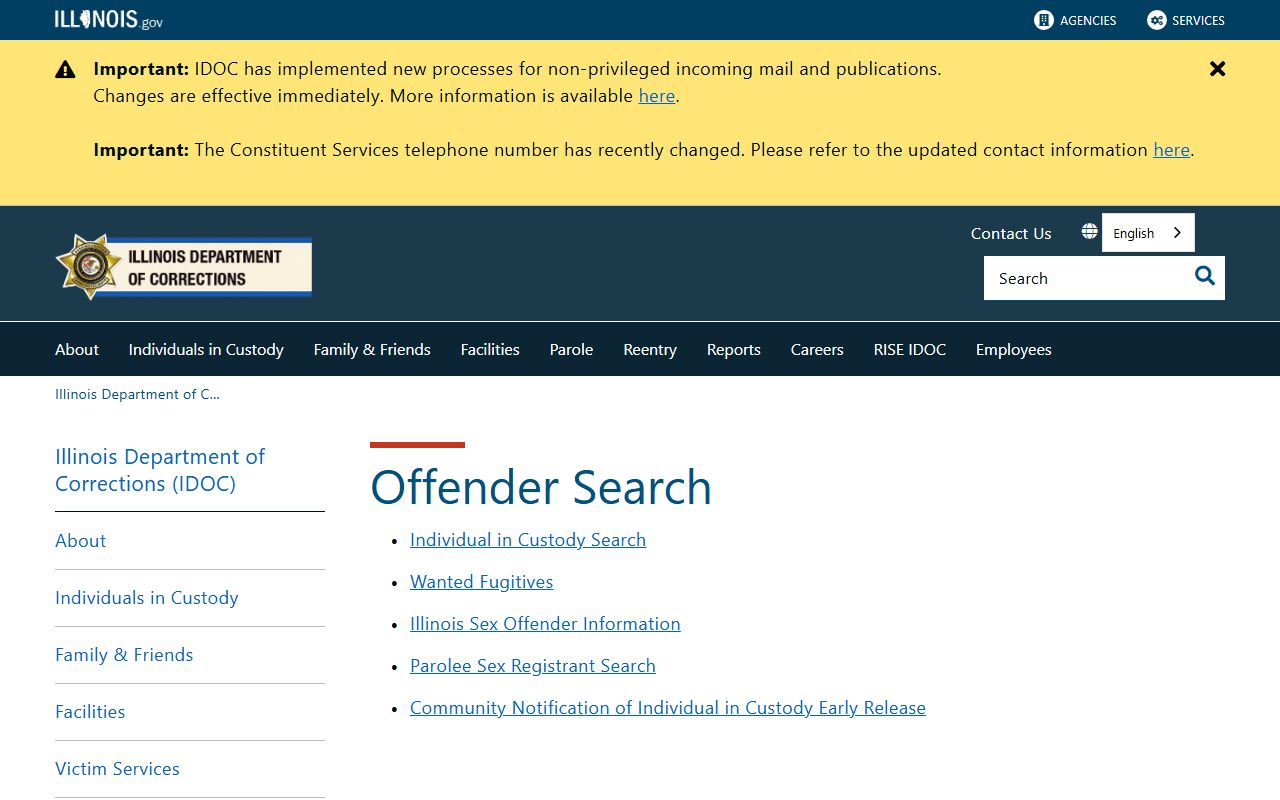This screenshot has width=1280, height=800.
Task: Open Employees nav menu
Action: 1014,349
